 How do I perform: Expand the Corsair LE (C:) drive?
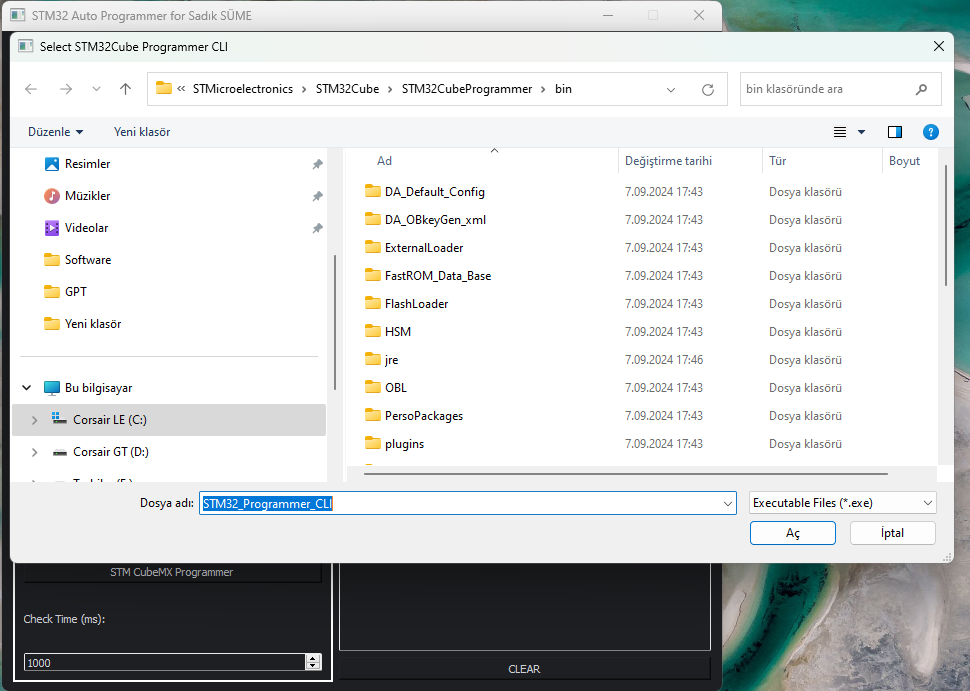pos(35,420)
